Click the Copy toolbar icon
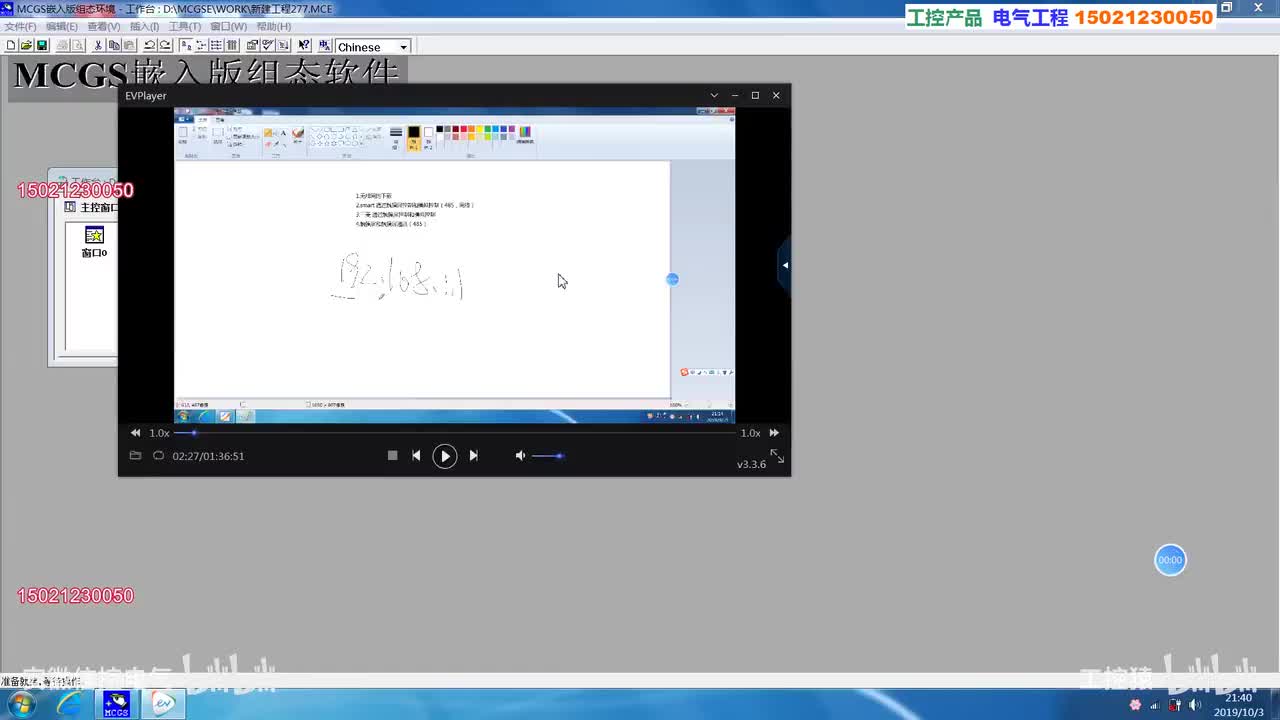This screenshot has height=720, width=1280. tap(114, 46)
